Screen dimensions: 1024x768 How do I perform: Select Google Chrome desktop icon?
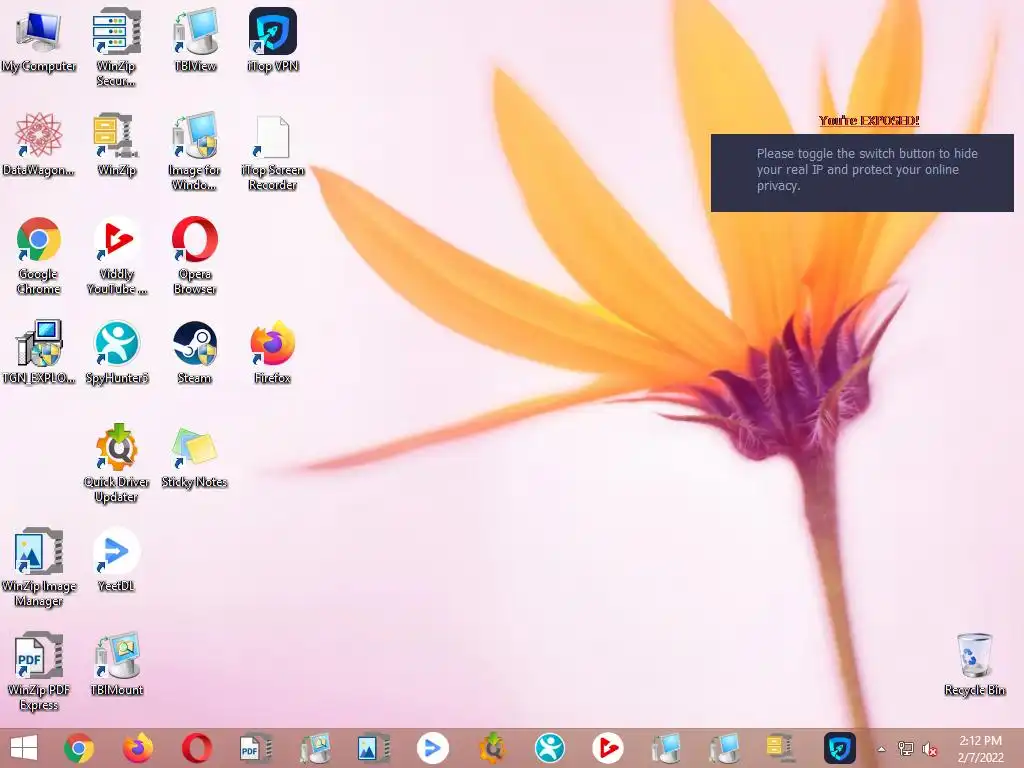[x=39, y=255]
